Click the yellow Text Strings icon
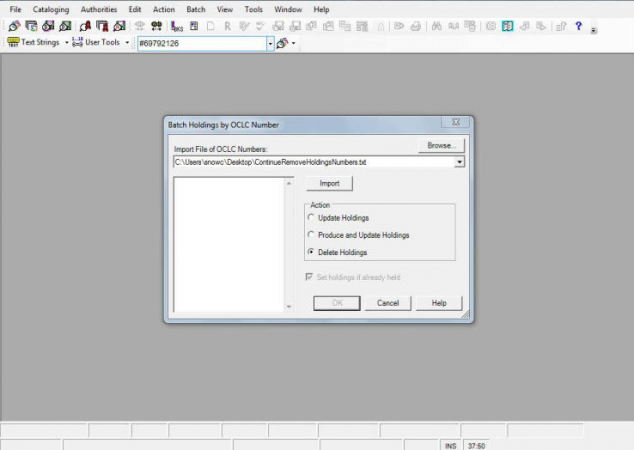The width and height of the screenshot is (634, 450). 13,42
